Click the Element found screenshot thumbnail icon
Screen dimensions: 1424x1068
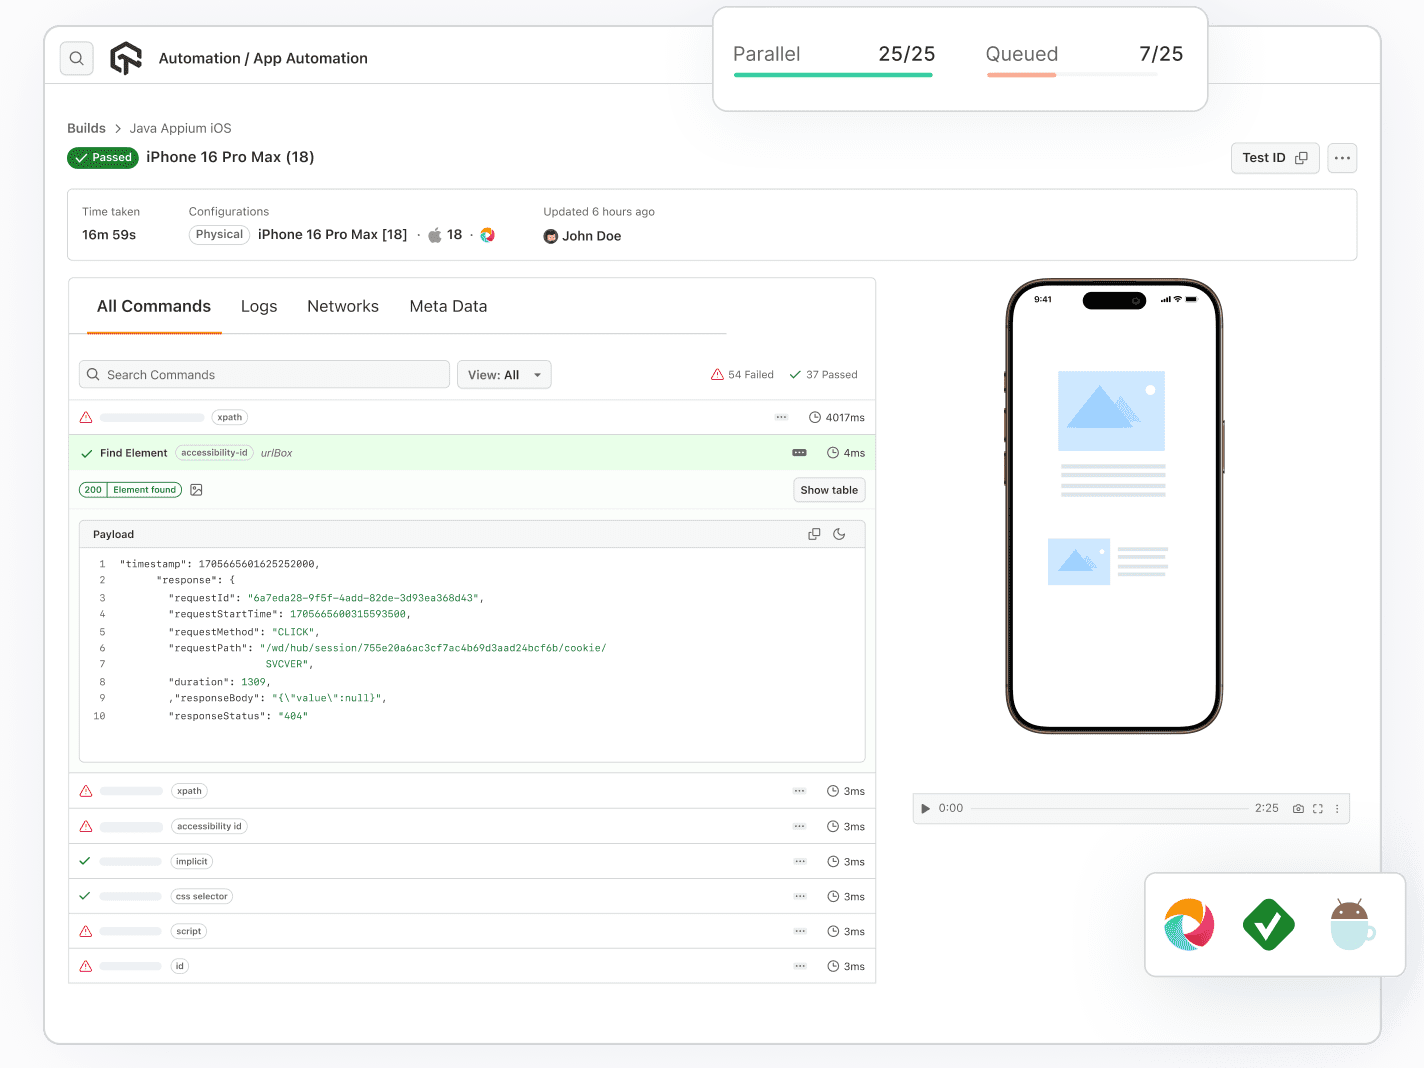pyautogui.click(x=196, y=490)
